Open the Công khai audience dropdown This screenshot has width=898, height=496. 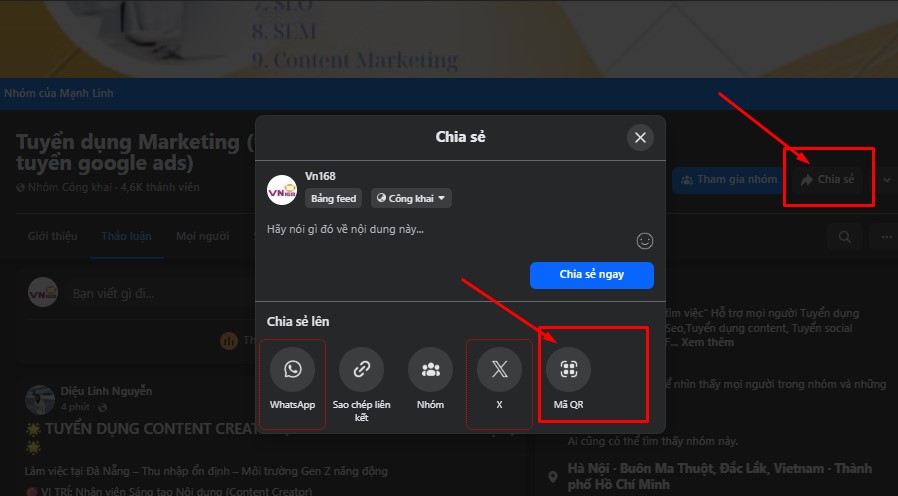pyautogui.click(x=411, y=198)
